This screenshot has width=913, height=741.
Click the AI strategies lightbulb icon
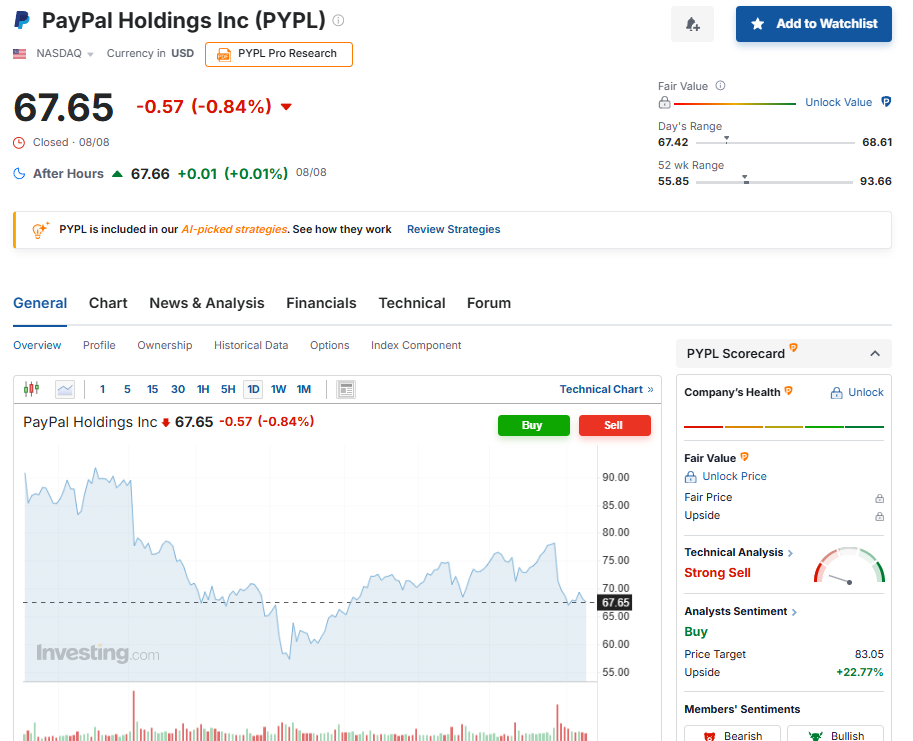(40, 230)
